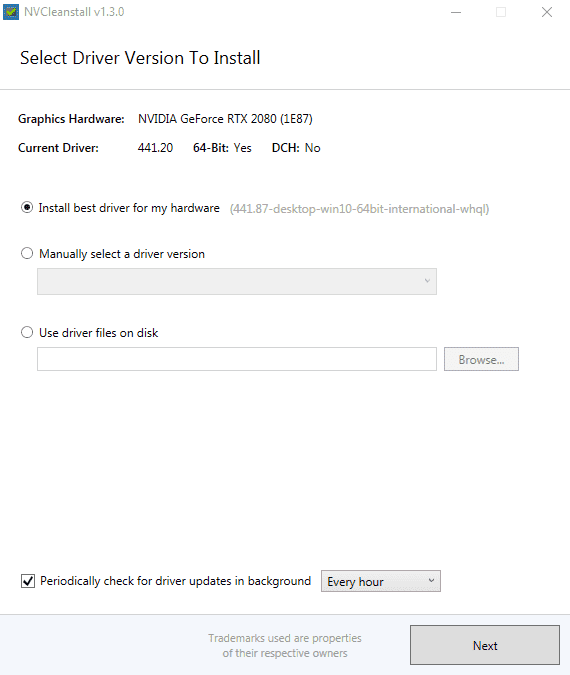
Task: Click the arrow on update frequency combo box
Action: [x=431, y=581]
